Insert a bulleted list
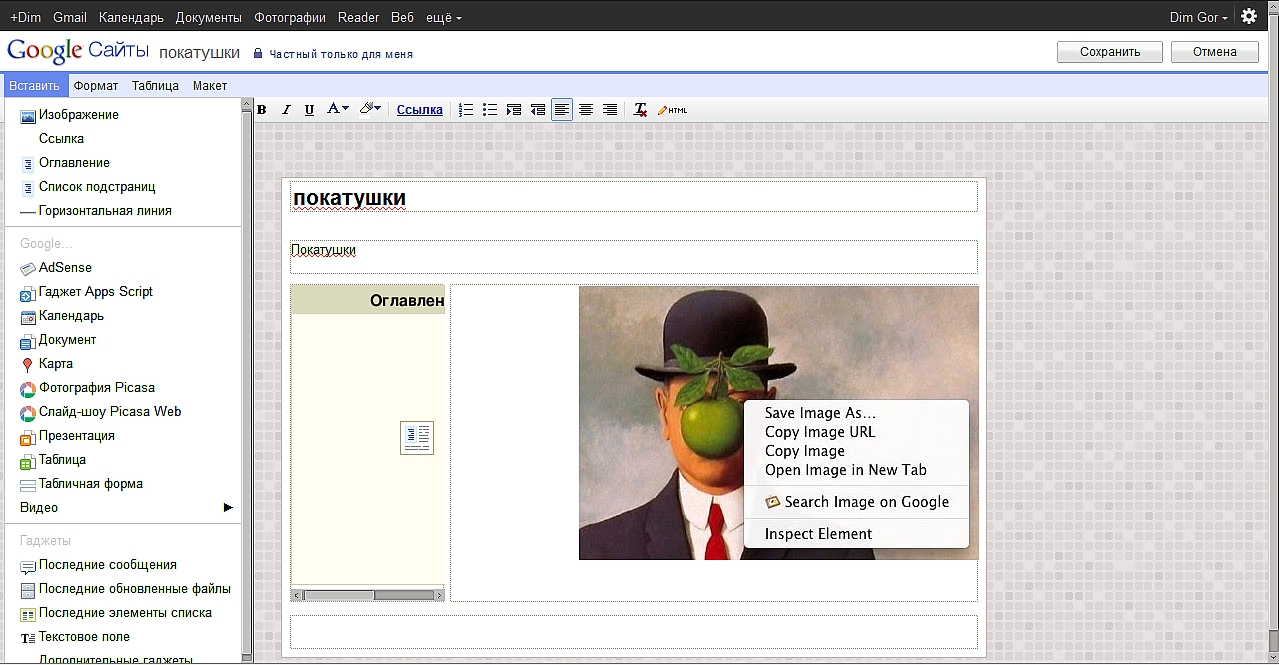Screen dimensions: 1279x665 pos(490,110)
